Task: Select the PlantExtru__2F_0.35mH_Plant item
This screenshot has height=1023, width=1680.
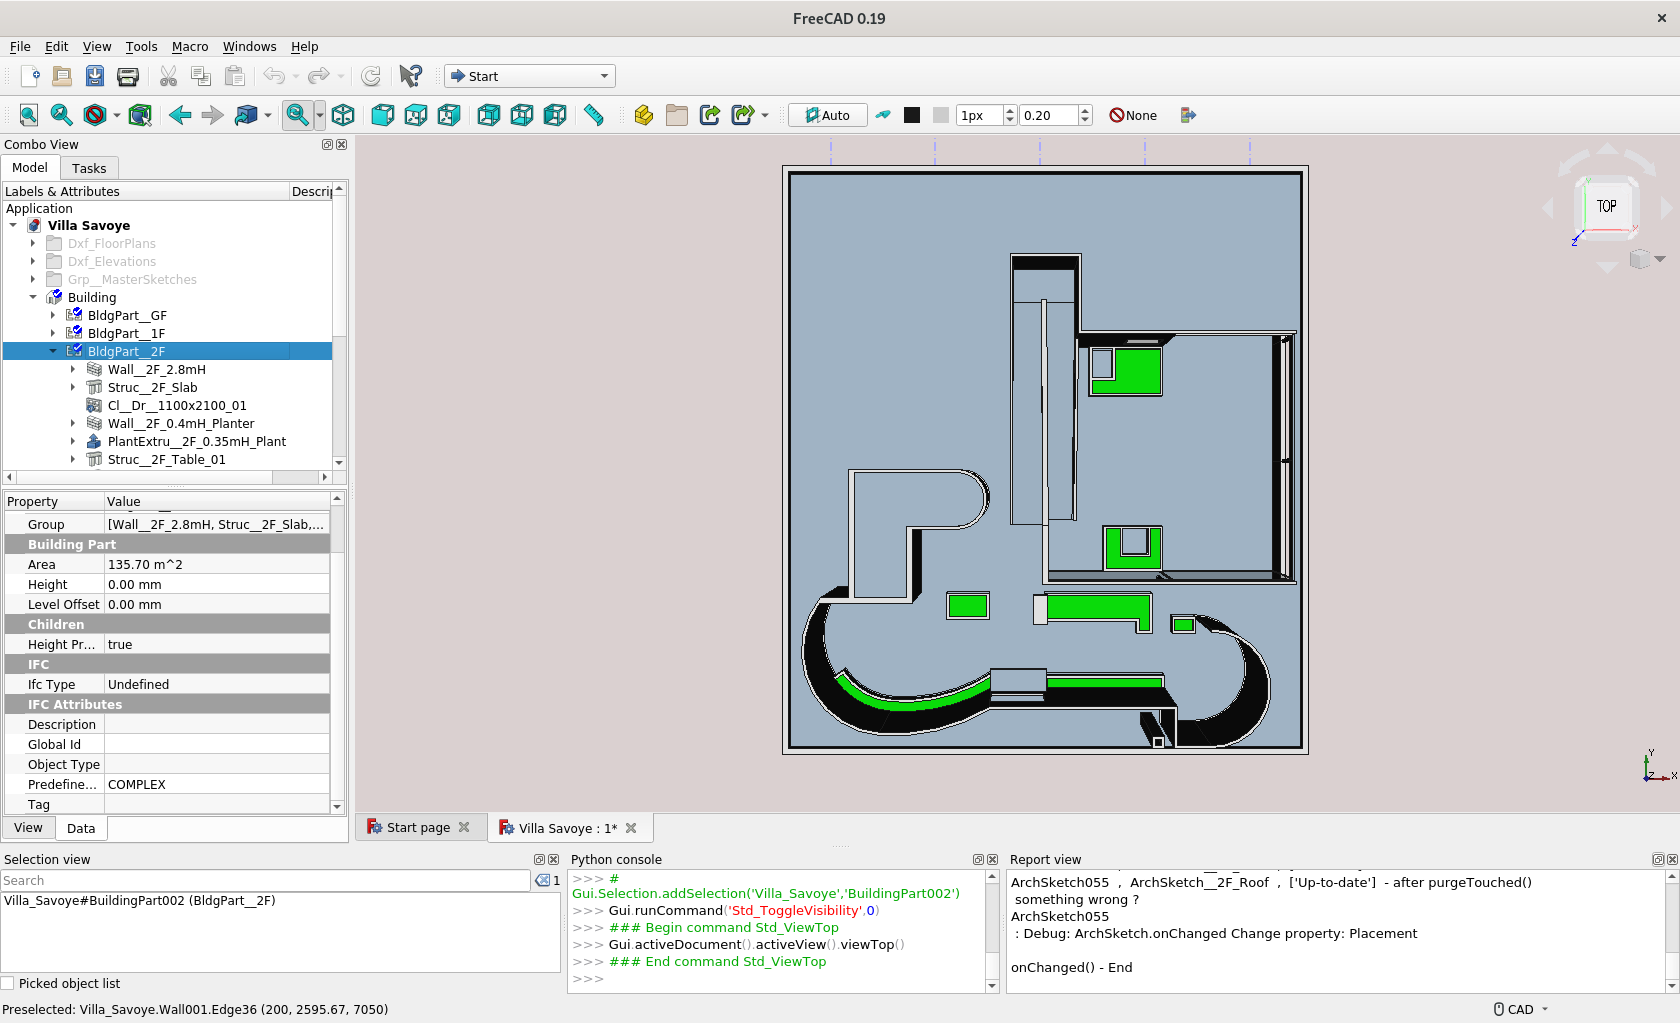Action: click(196, 441)
